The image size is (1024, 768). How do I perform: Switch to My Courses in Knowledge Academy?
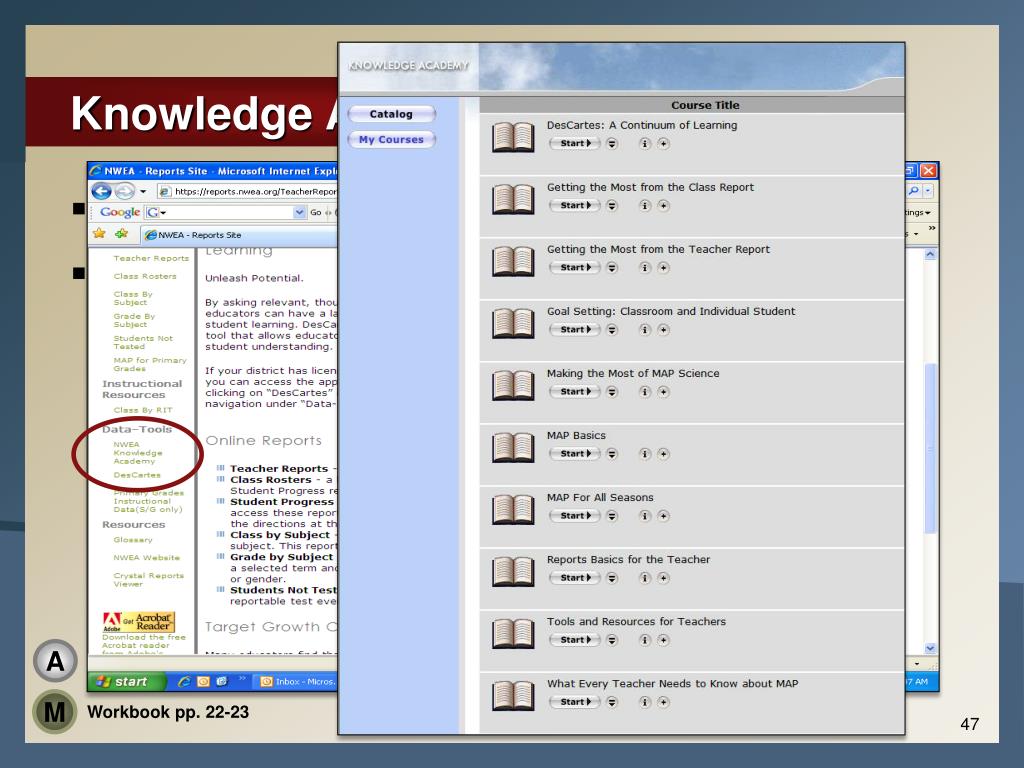coord(391,140)
